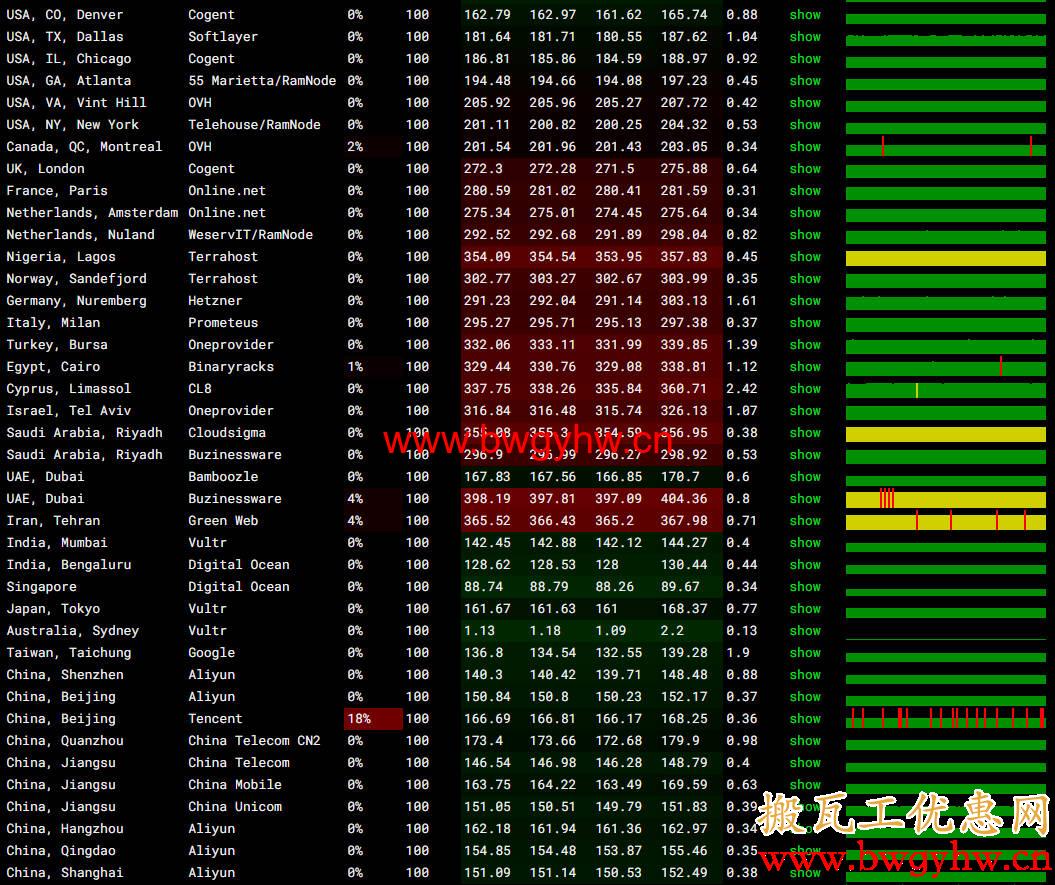Click 'show' link for USA, CO, Denver
This screenshot has height=885, width=1055.
(805, 14)
